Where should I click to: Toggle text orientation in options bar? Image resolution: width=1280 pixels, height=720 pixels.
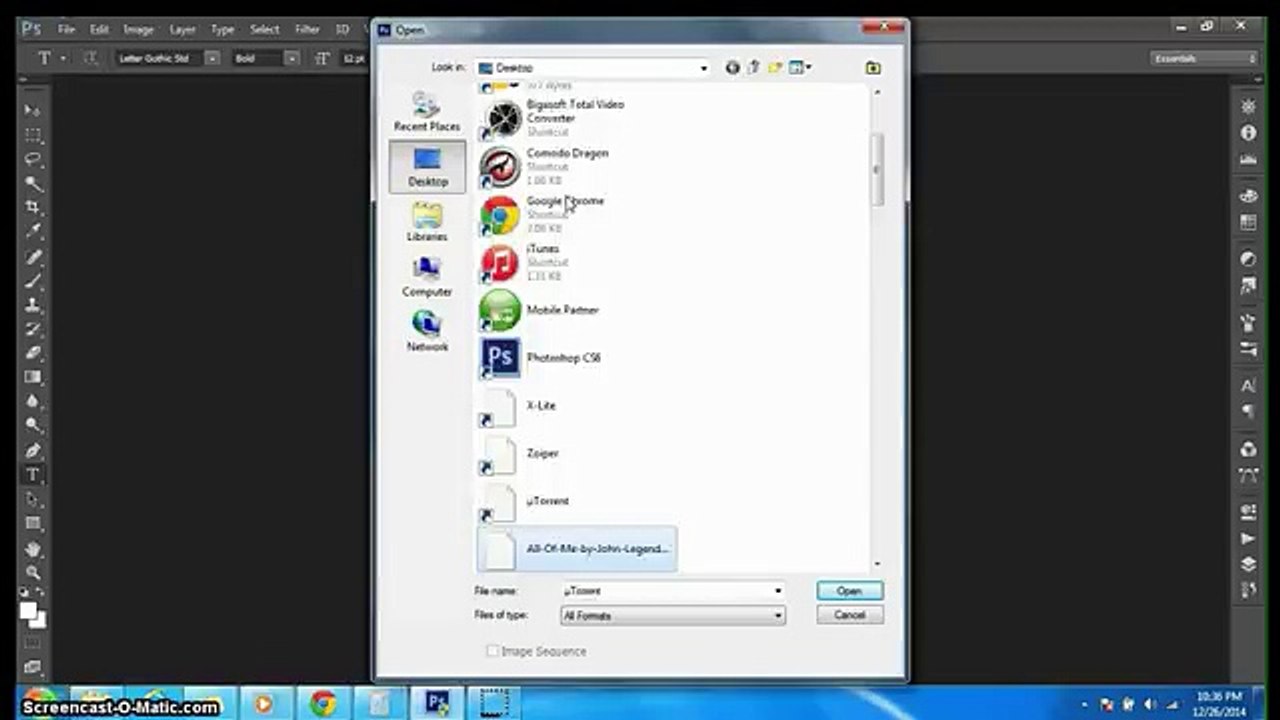[91, 58]
